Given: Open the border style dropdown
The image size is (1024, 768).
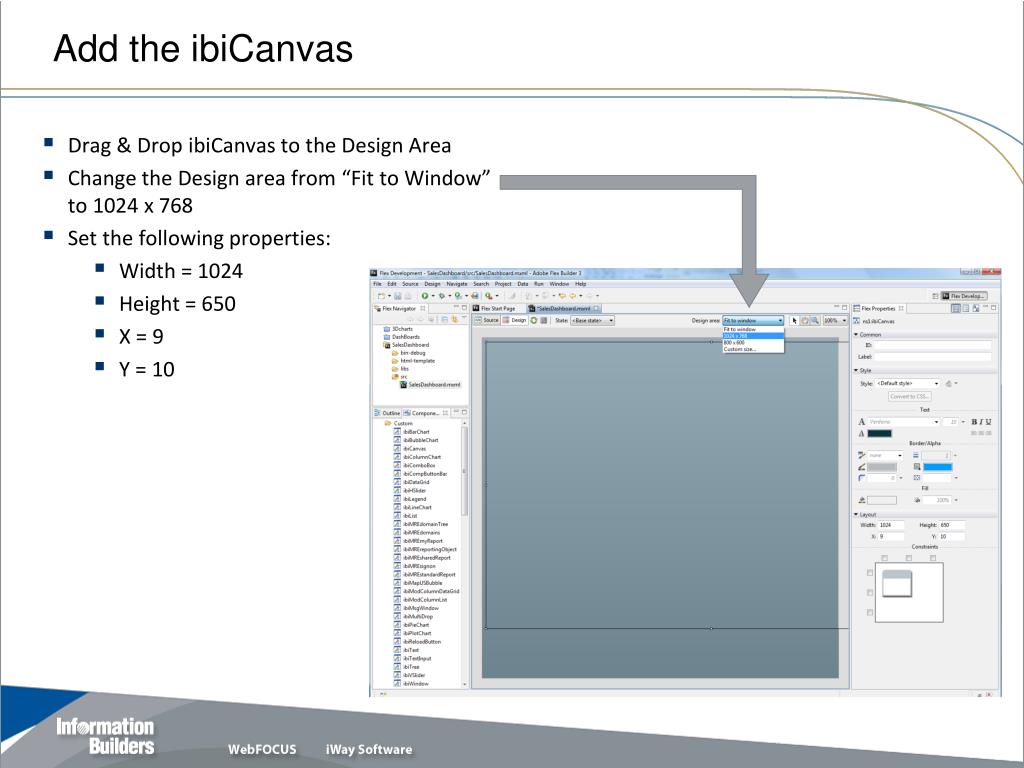Looking at the screenshot, I should pos(885,455).
